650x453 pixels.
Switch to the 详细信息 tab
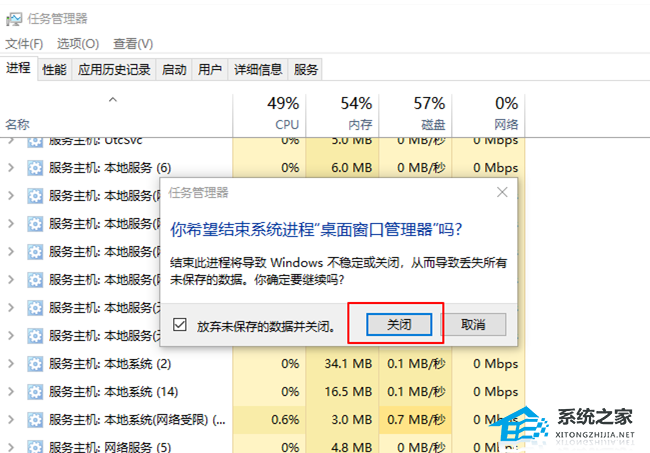258,70
